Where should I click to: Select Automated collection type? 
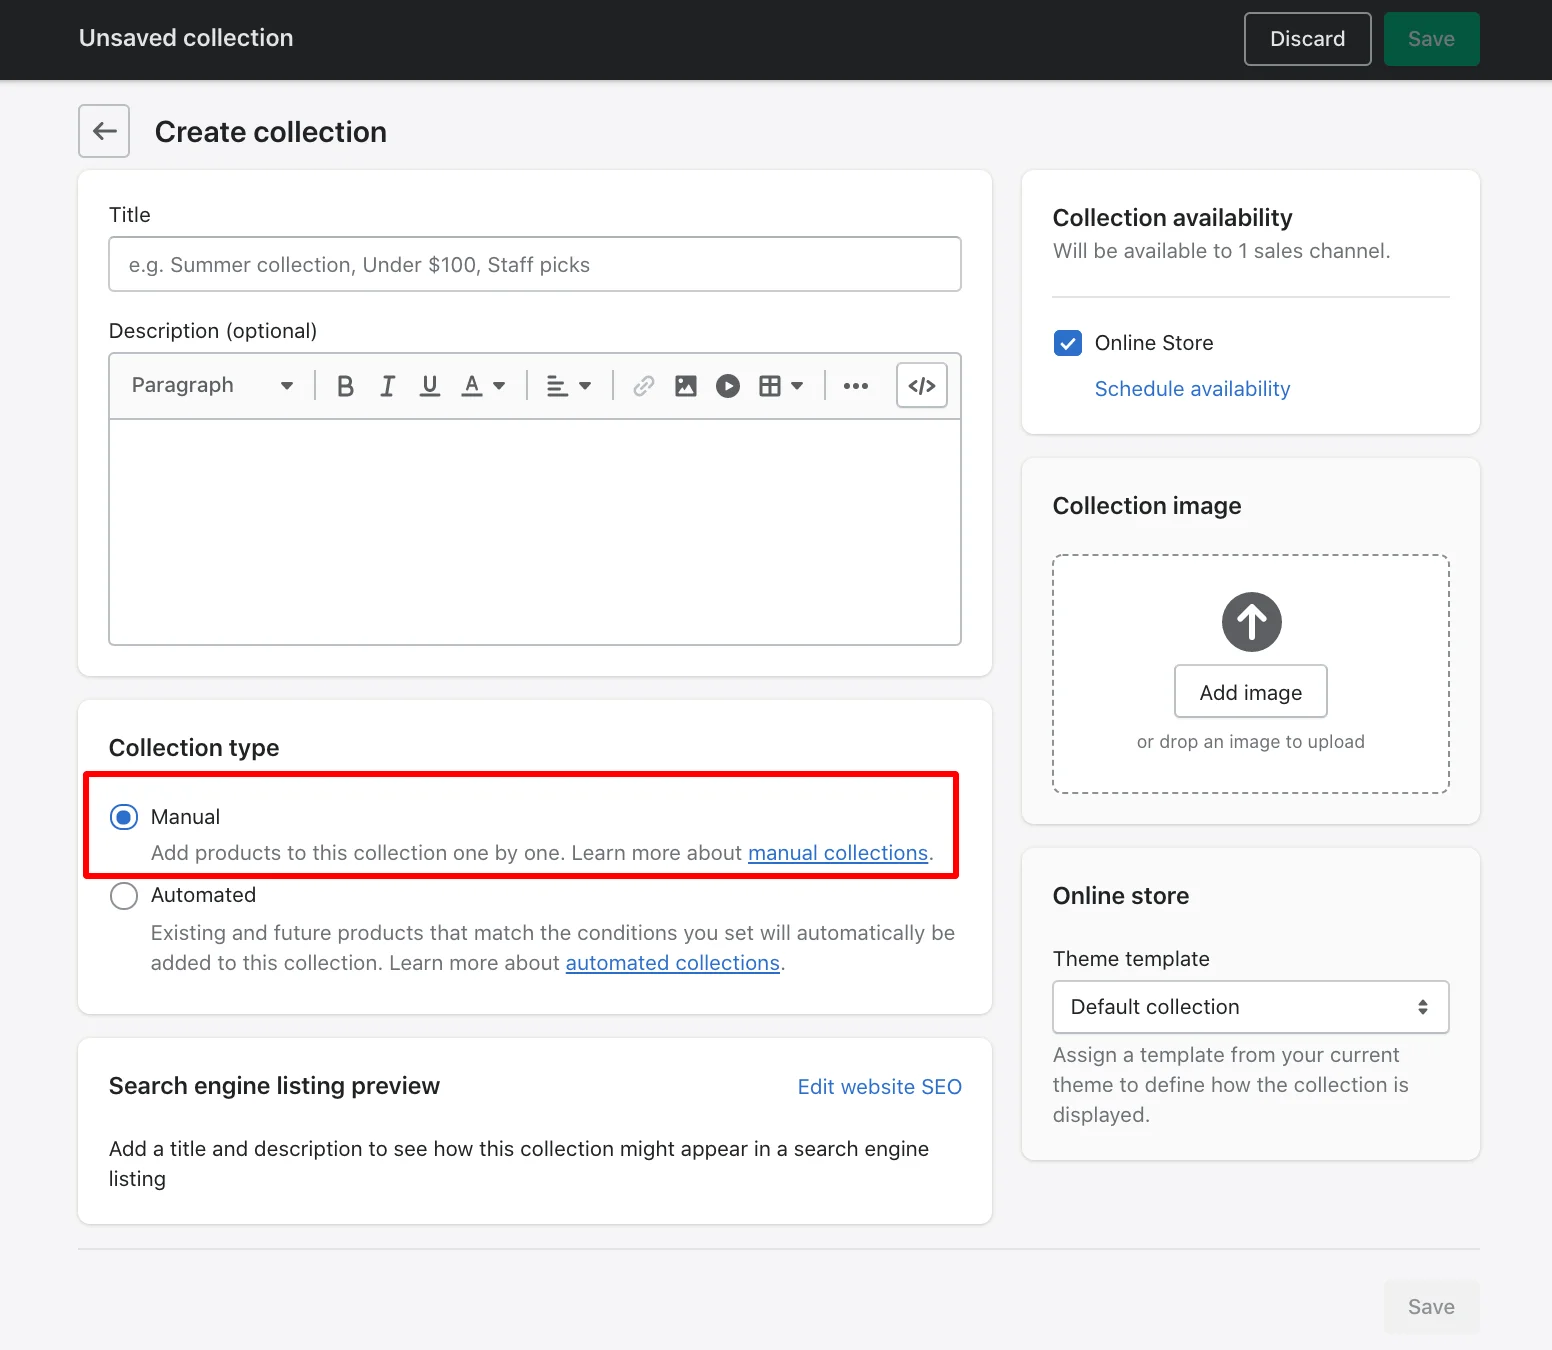click(x=124, y=895)
